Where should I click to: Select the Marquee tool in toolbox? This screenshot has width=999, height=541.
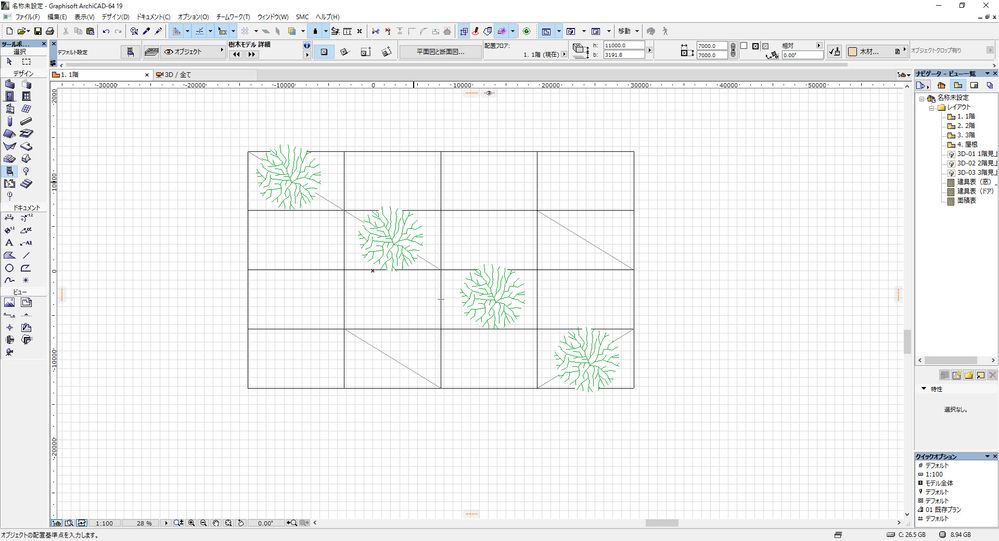coord(26,62)
